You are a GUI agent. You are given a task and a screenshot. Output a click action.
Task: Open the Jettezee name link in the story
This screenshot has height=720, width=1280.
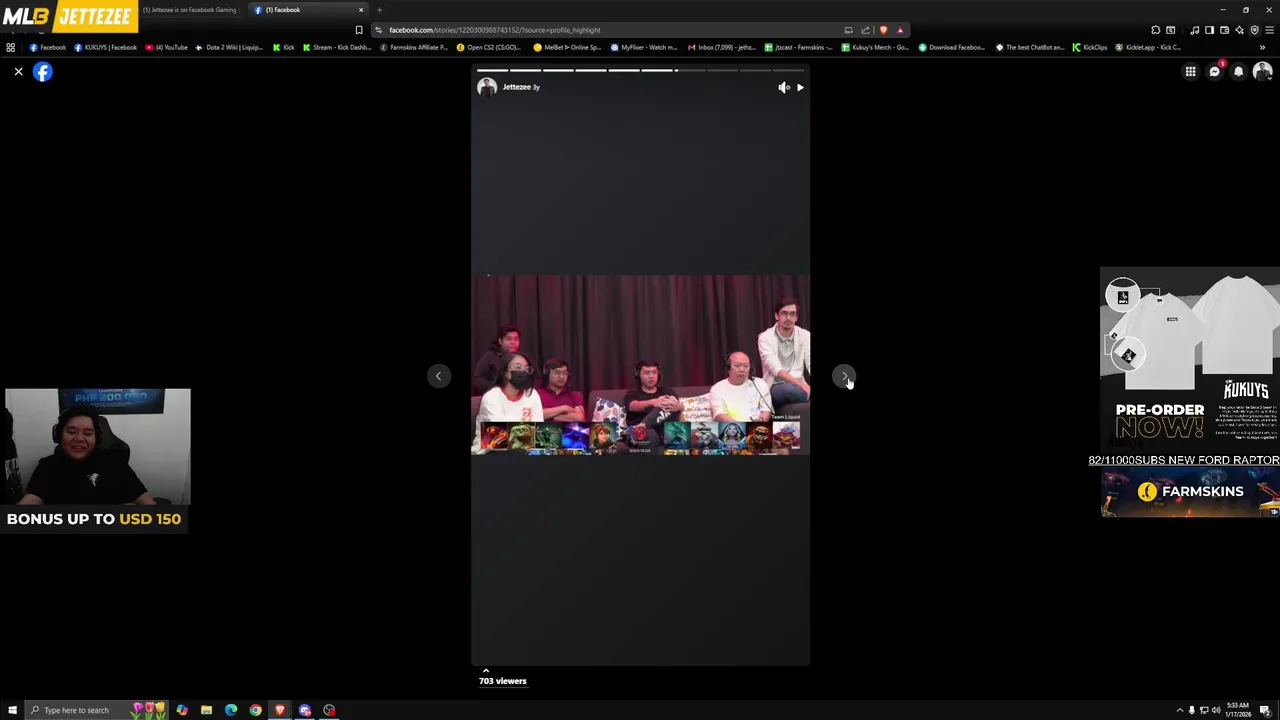[516, 87]
